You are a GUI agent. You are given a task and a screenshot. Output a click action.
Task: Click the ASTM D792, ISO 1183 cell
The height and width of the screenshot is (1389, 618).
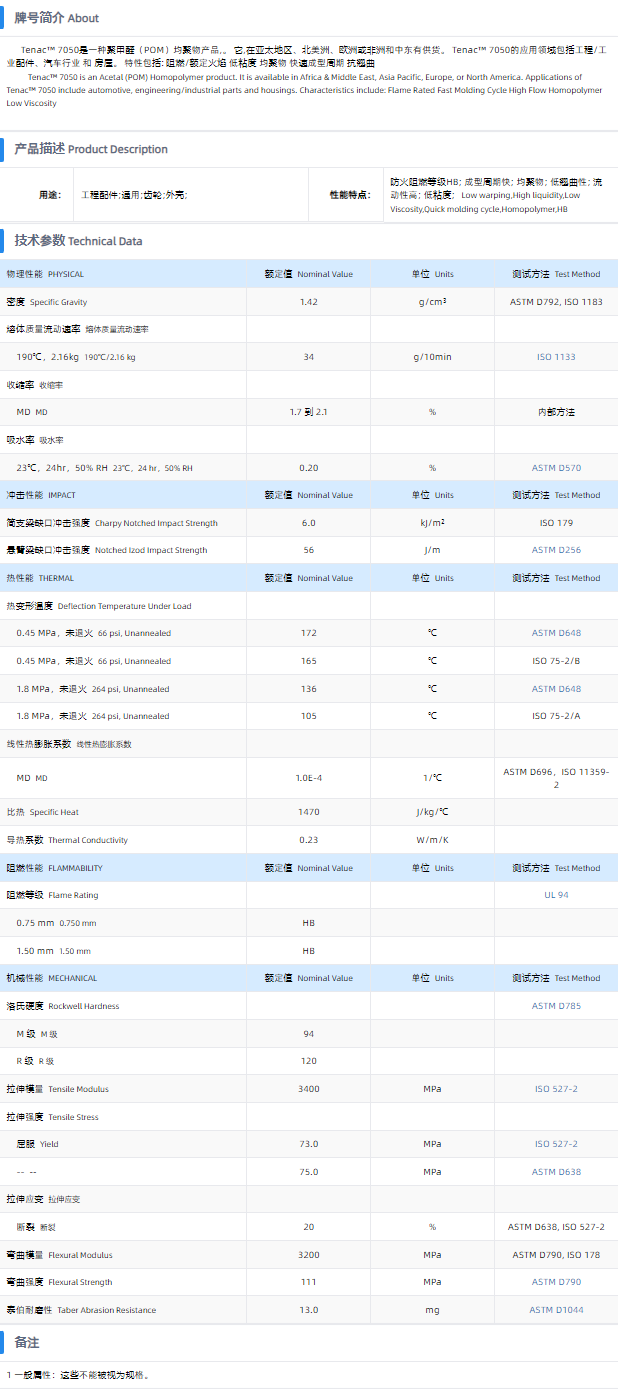click(556, 302)
